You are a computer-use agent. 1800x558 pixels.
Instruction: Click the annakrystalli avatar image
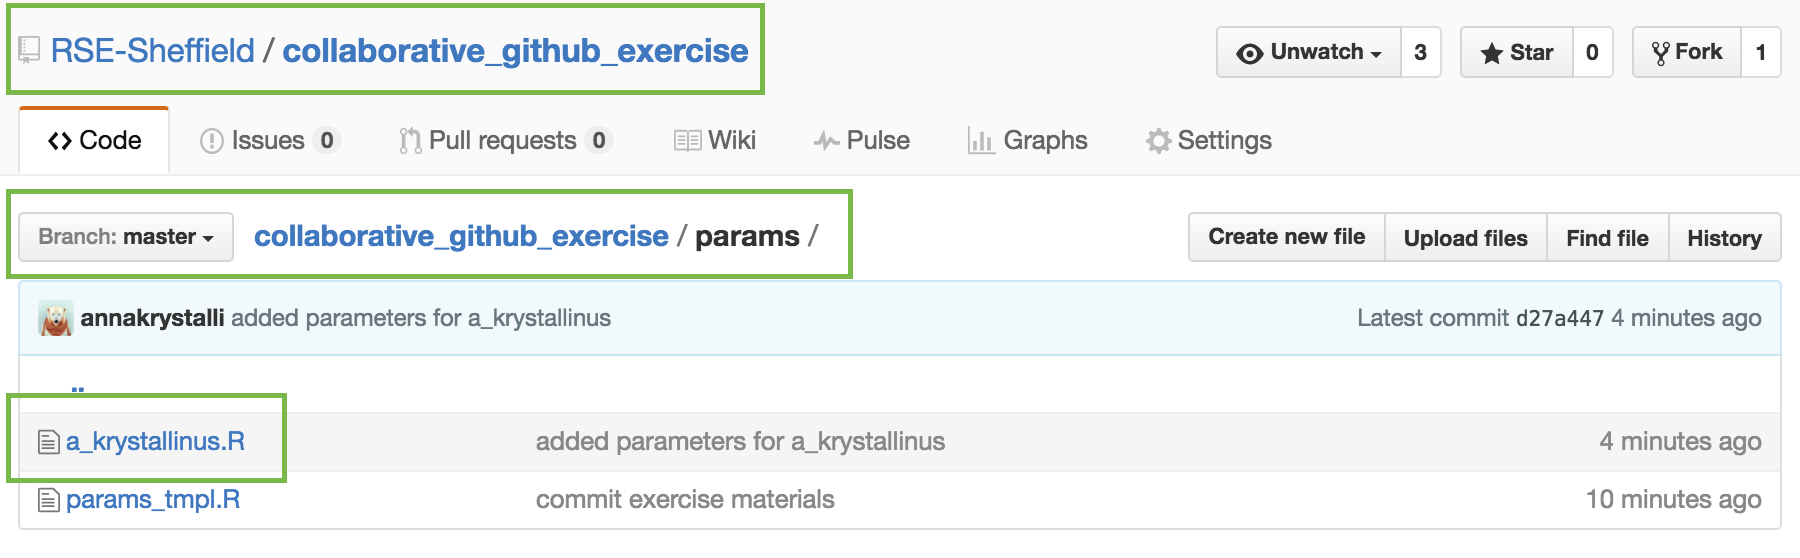(56, 318)
